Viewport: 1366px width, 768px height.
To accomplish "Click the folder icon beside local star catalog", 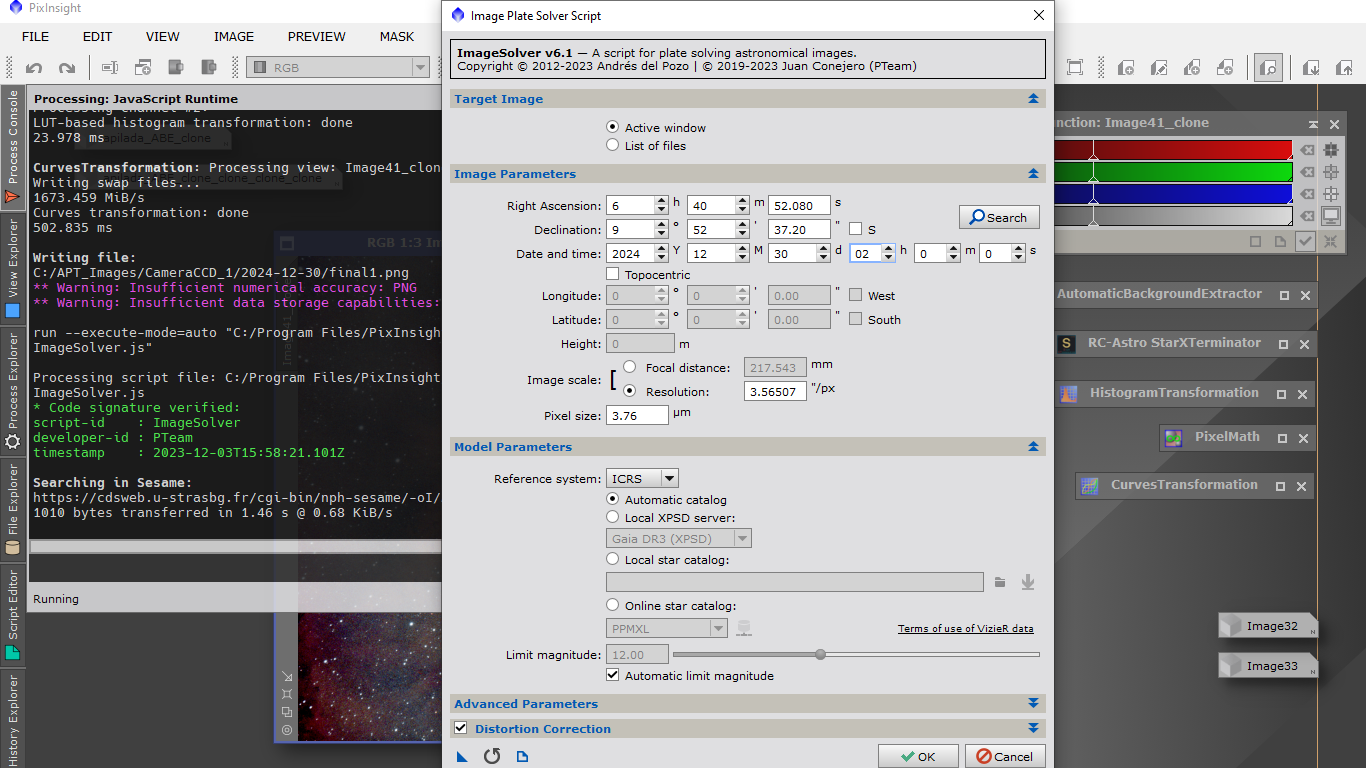I will pyautogui.click(x=1001, y=582).
